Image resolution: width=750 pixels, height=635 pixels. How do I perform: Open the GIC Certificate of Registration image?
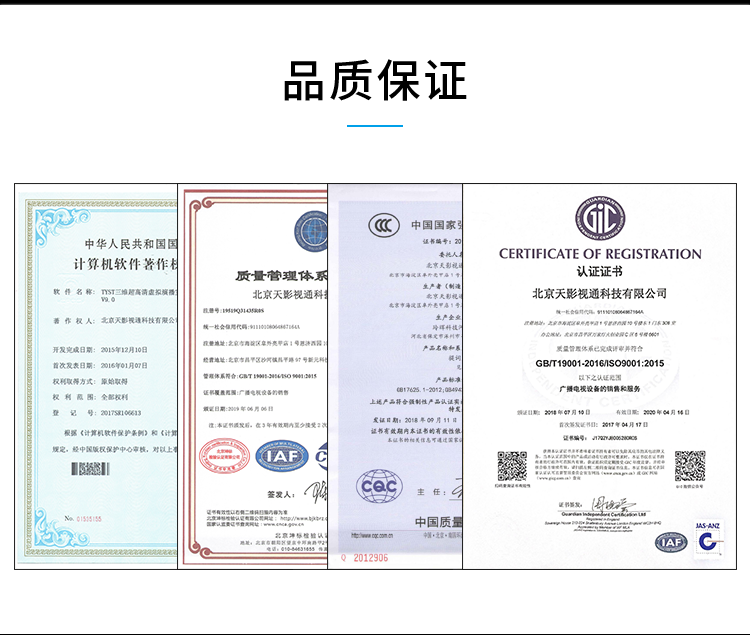point(599,376)
